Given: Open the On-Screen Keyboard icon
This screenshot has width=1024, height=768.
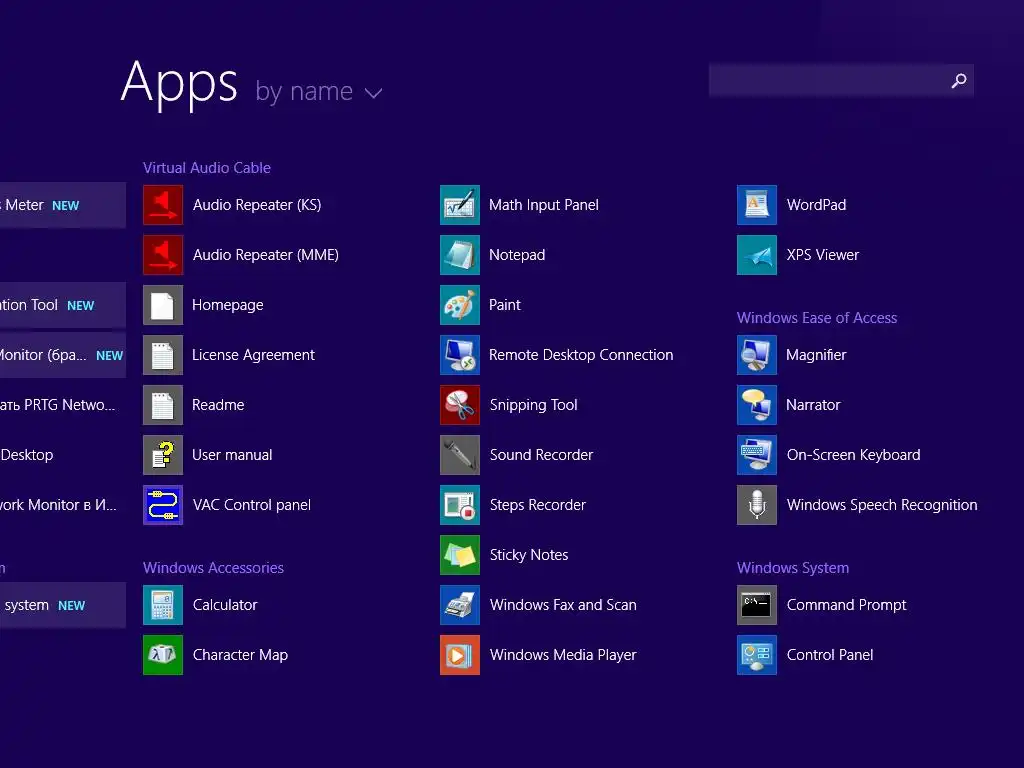Looking at the screenshot, I should click(757, 455).
